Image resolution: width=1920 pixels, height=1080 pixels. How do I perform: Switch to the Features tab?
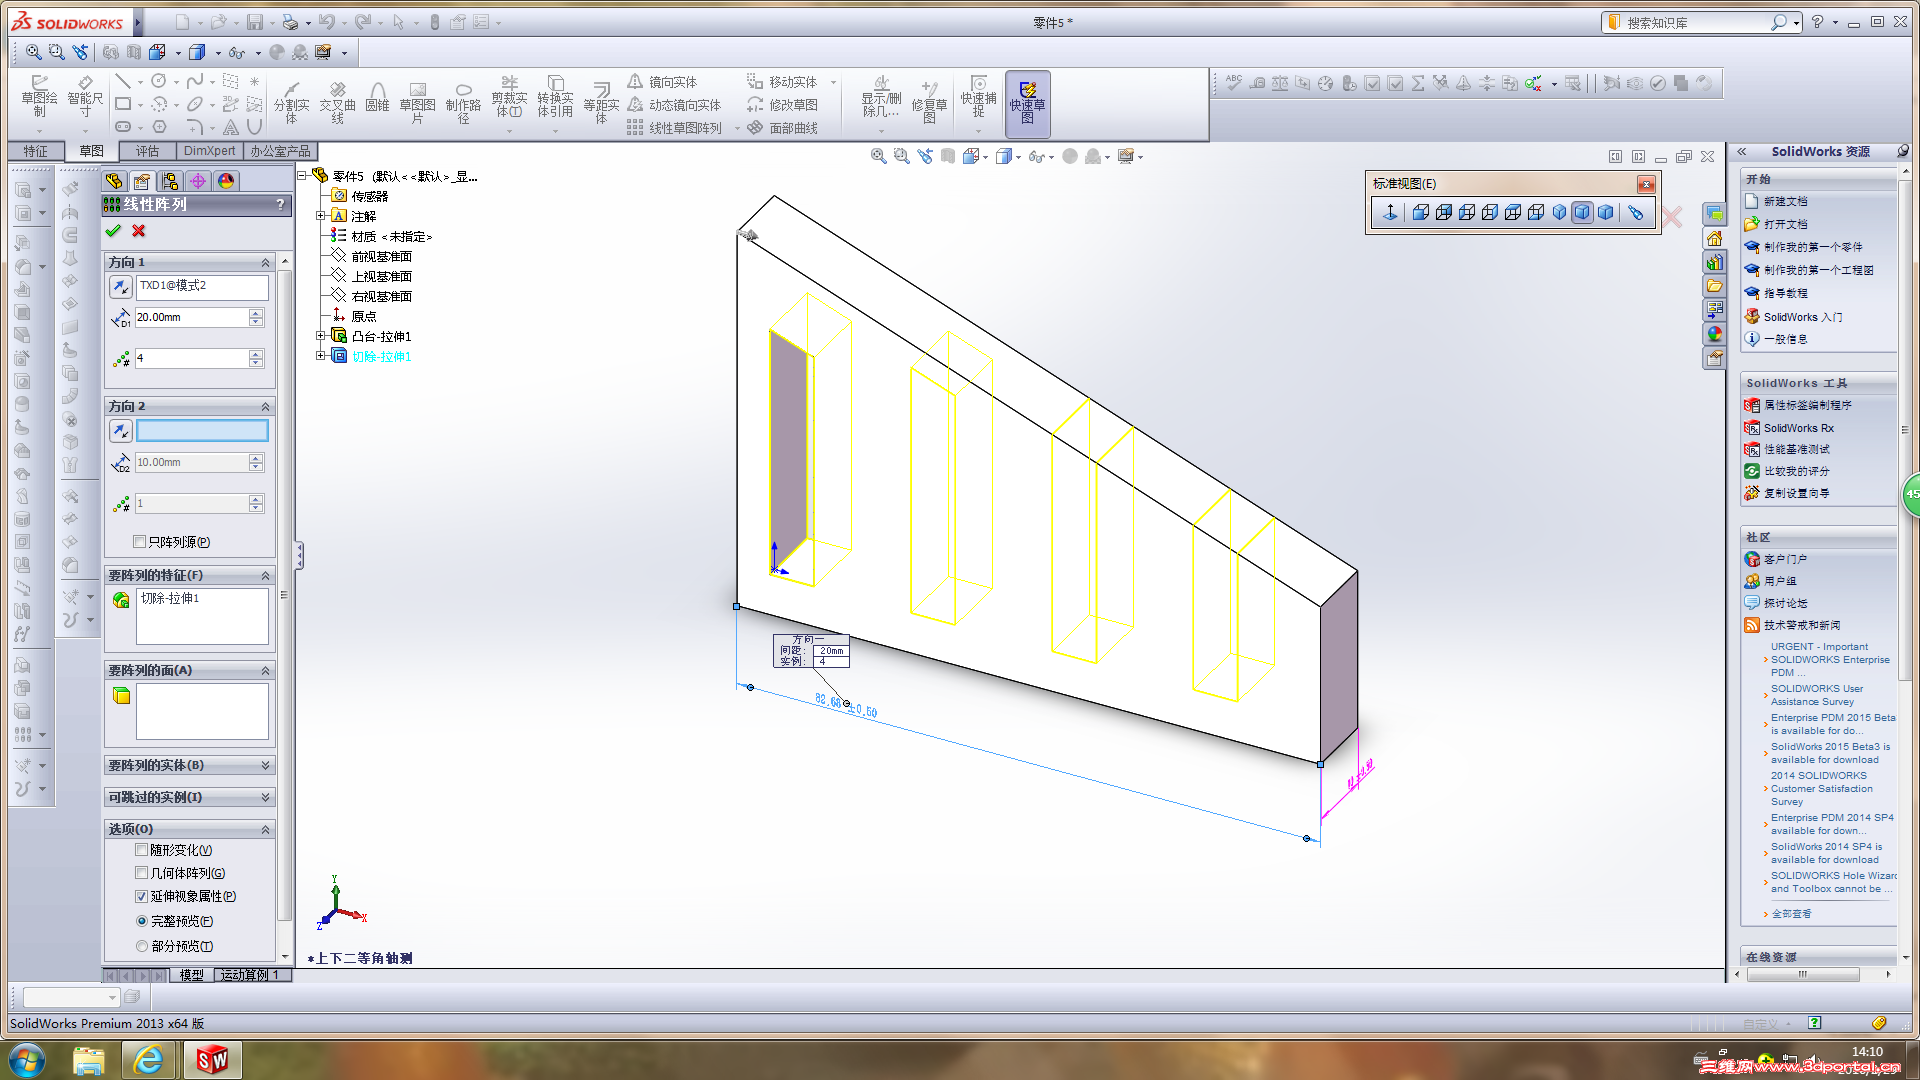(x=36, y=151)
